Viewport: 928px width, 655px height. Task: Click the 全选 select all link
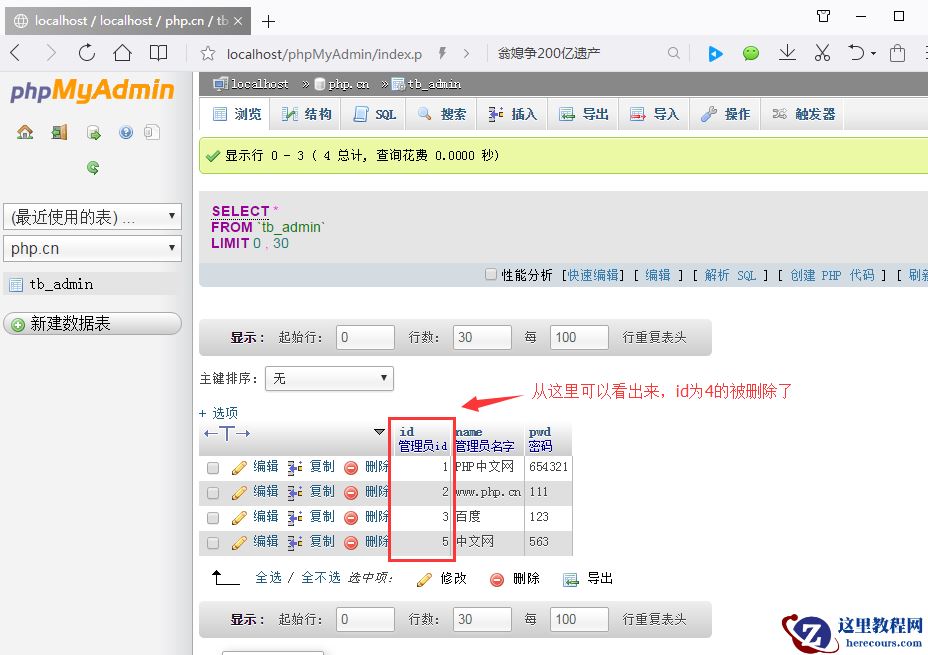[x=268, y=578]
